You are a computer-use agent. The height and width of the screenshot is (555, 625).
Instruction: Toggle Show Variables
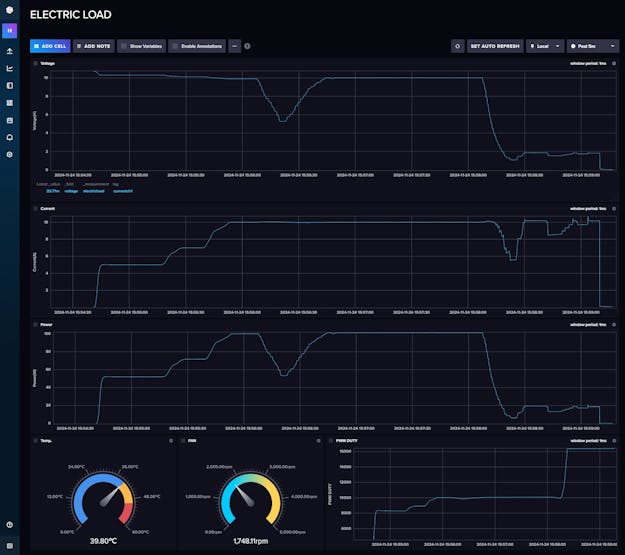coord(141,46)
